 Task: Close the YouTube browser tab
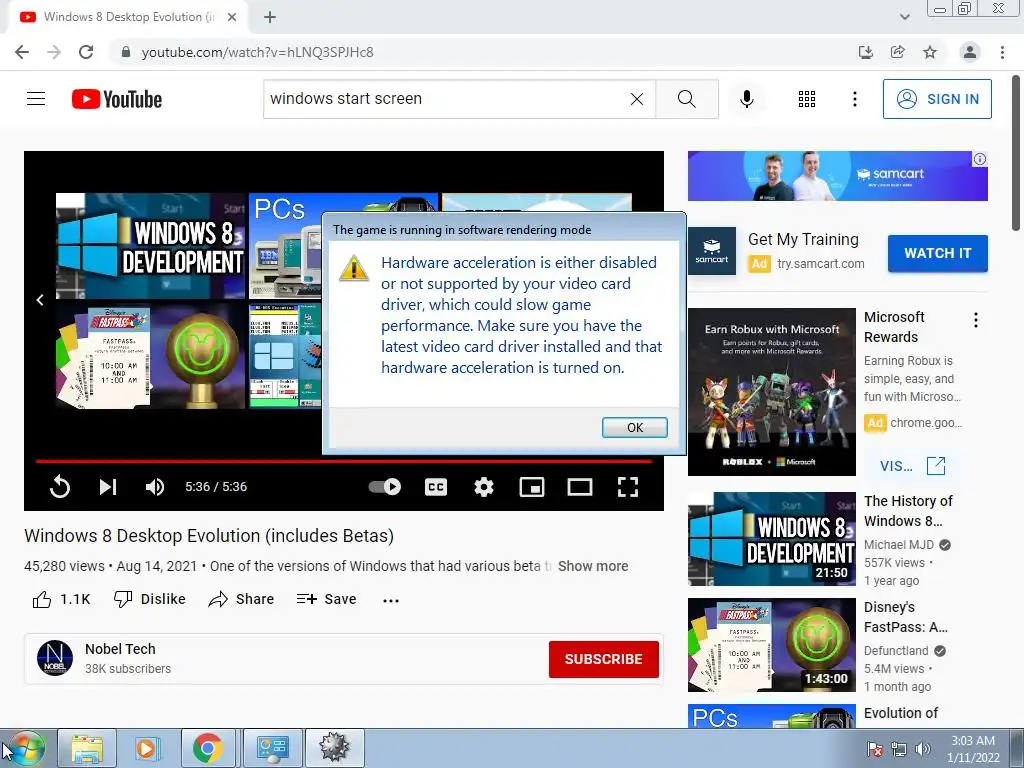coord(232,17)
